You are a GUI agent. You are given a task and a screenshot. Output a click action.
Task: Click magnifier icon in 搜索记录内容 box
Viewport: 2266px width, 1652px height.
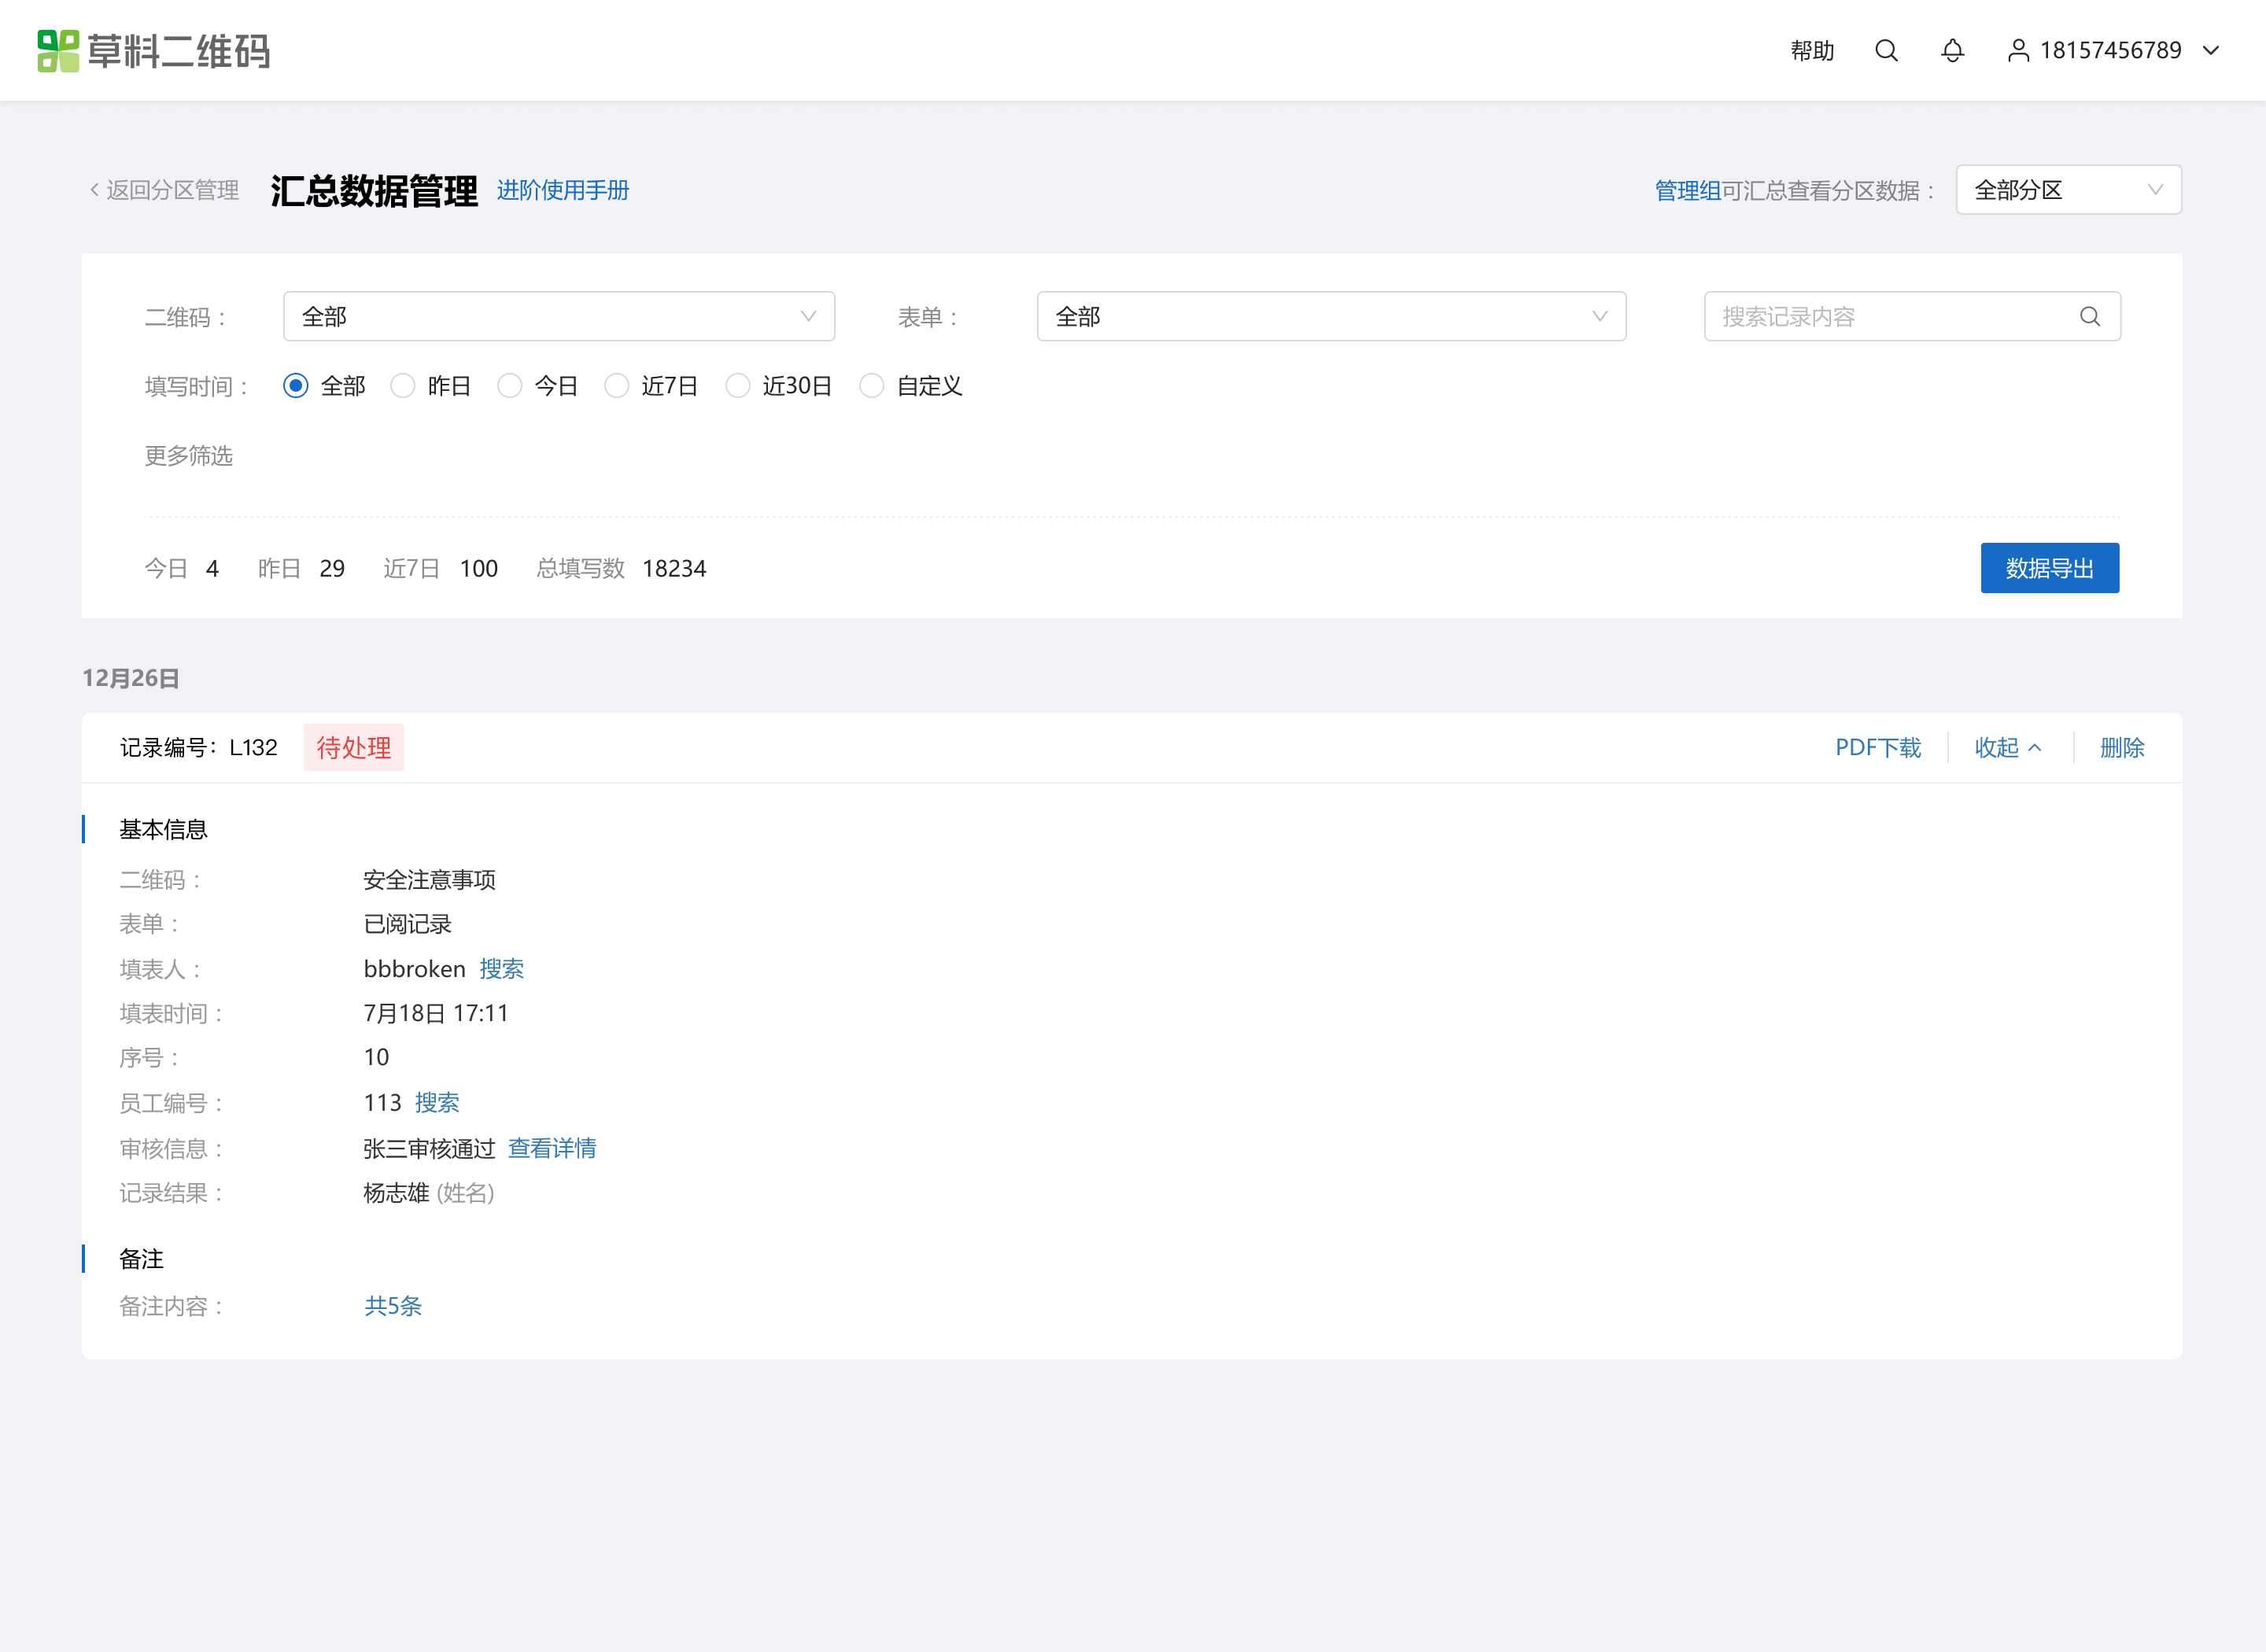click(2089, 317)
